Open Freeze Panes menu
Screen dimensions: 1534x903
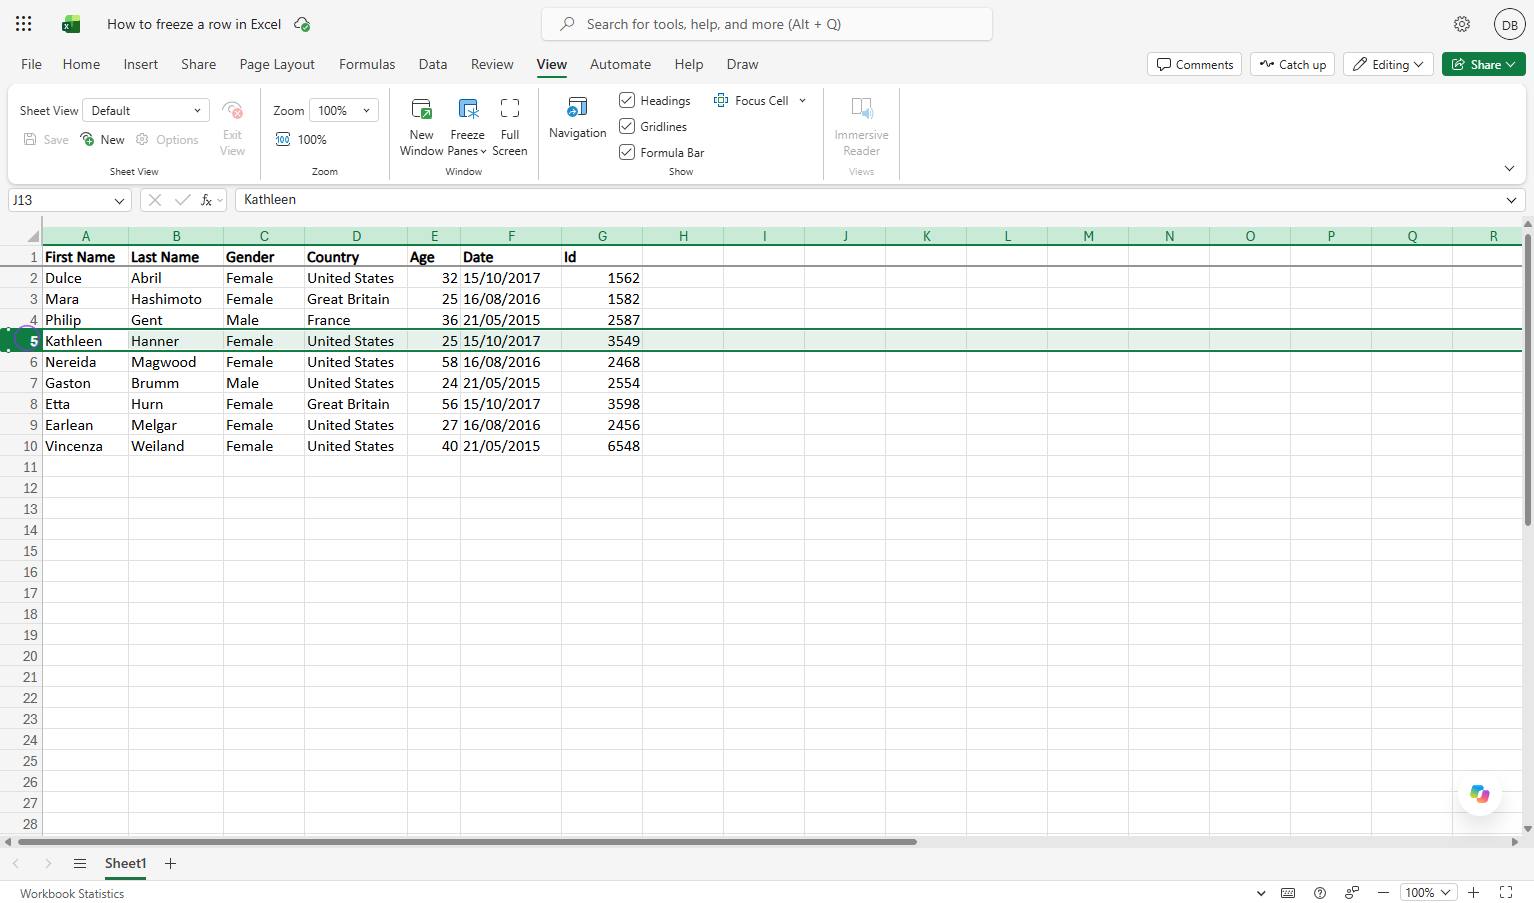coord(467,127)
